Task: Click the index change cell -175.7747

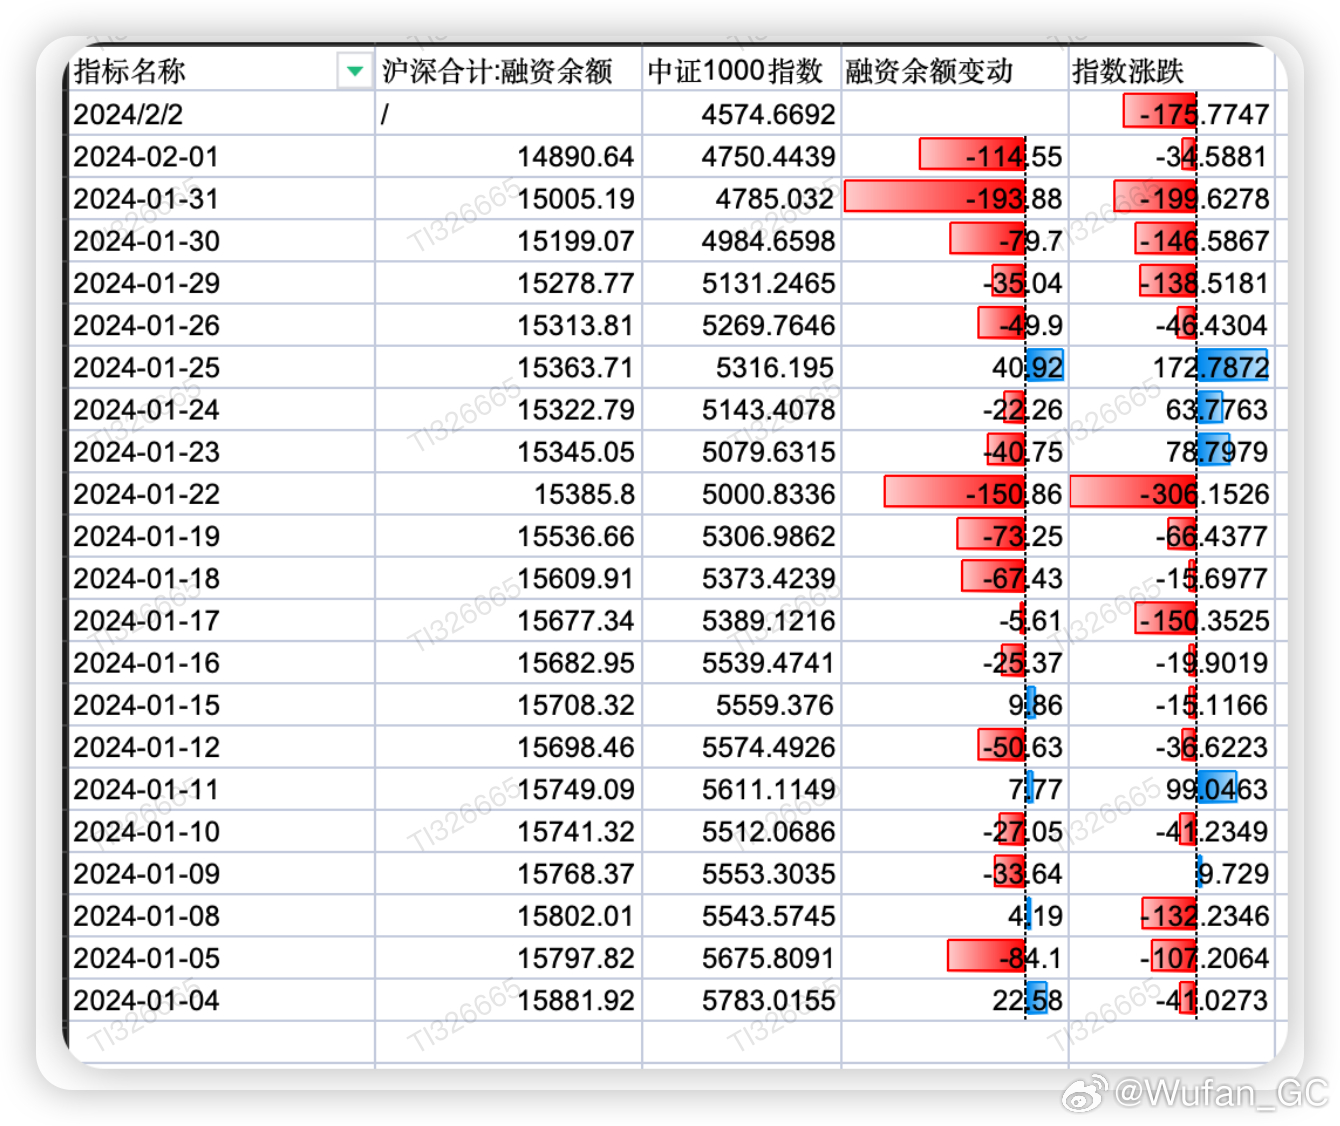Action: (1171, 113)
